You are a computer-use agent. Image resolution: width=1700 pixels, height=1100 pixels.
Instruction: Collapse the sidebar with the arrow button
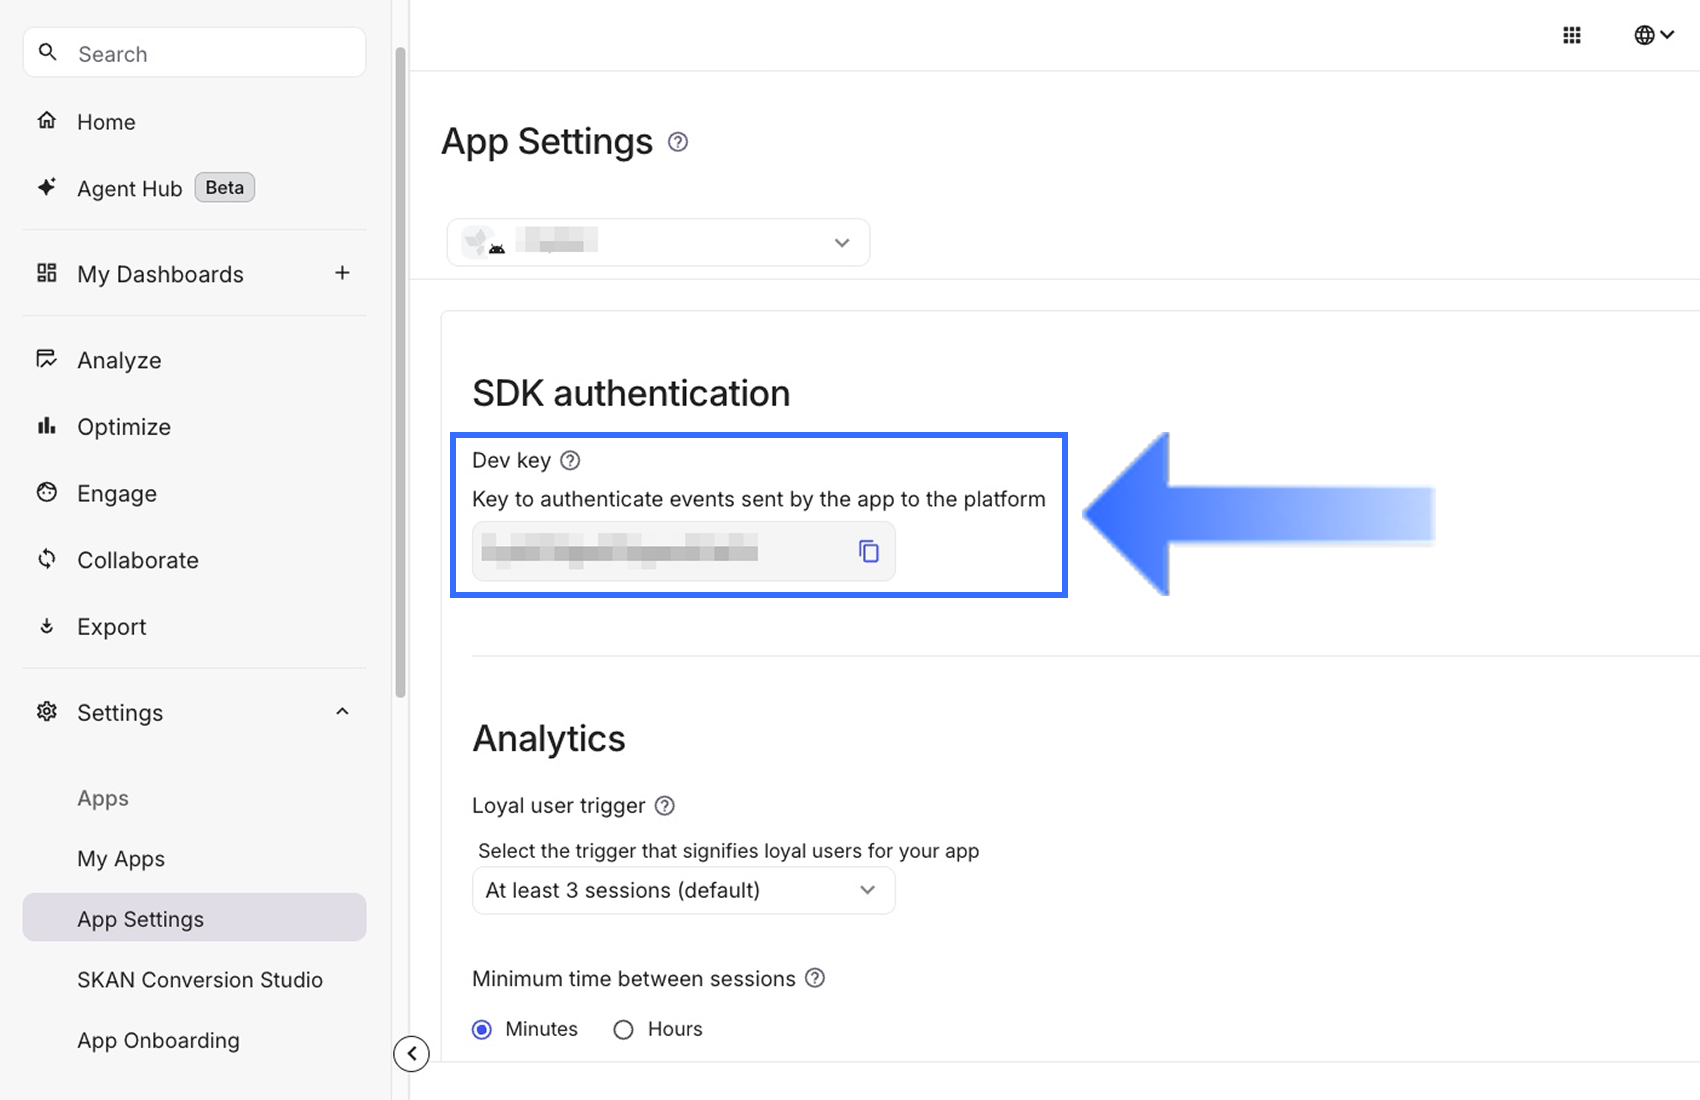click(x=411, y=1054)
